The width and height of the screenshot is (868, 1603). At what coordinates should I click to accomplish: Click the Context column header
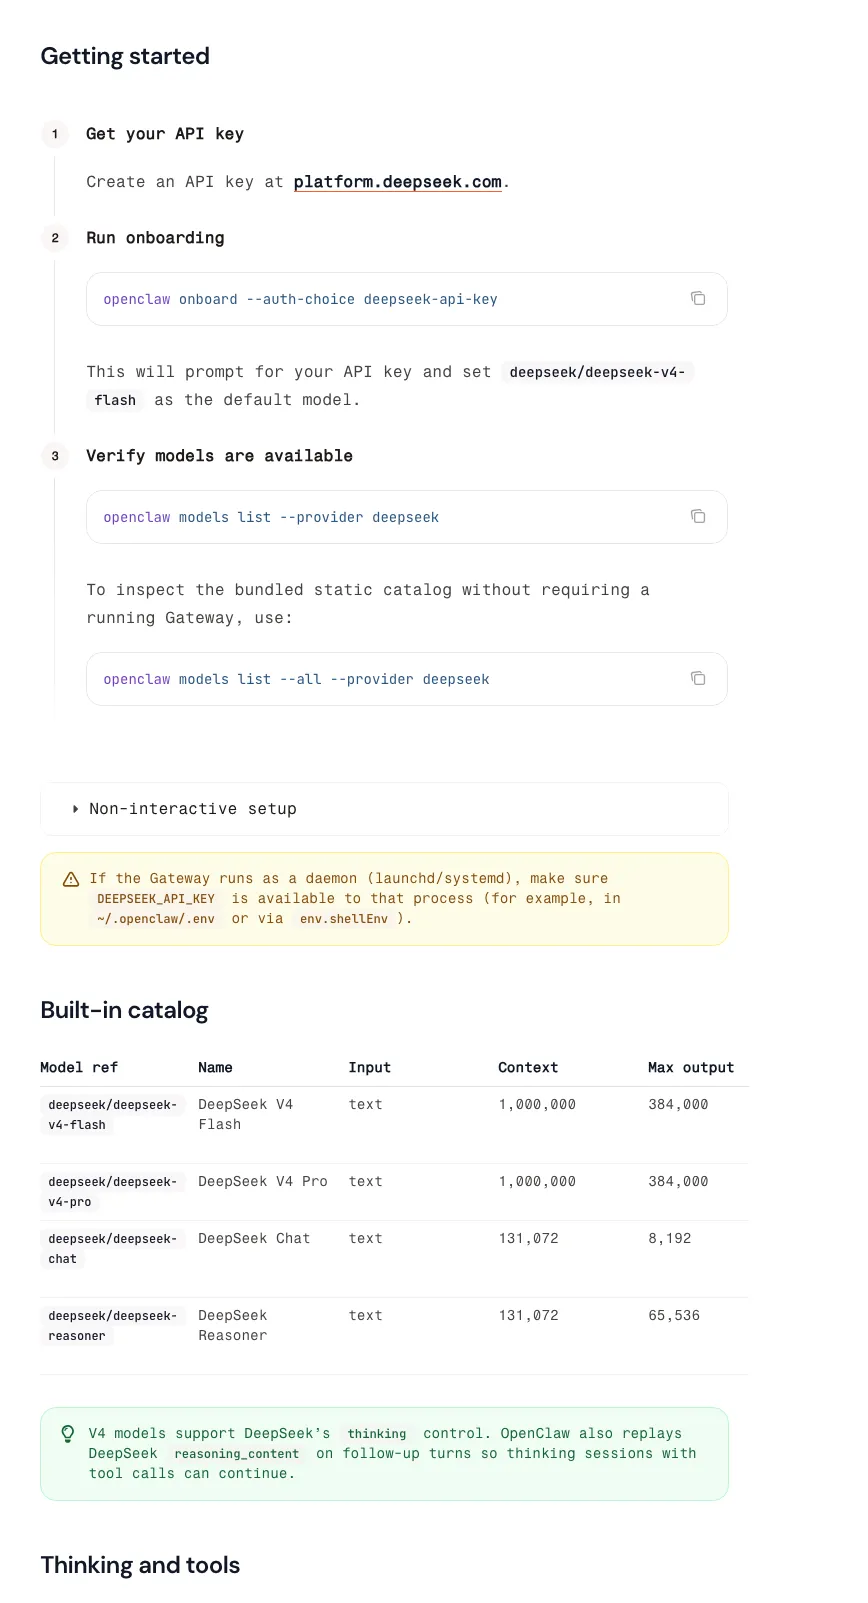[x=528, y=1068]
